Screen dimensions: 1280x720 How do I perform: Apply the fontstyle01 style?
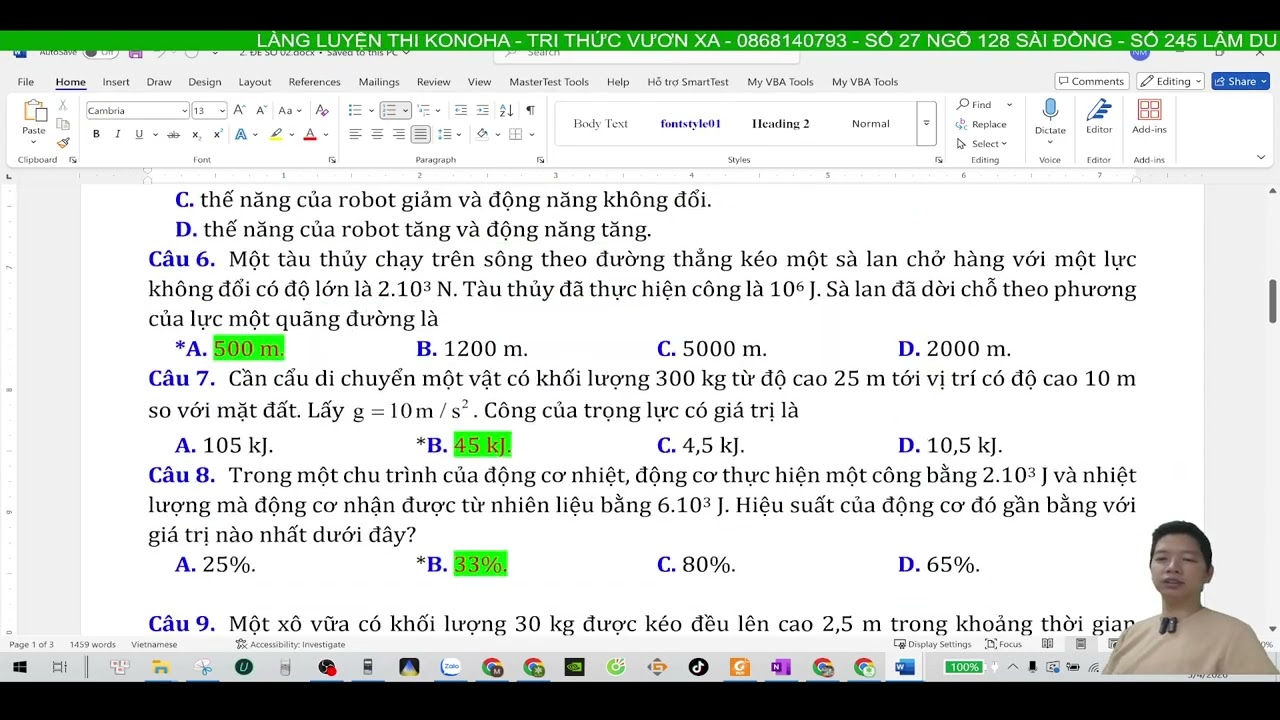[690, 124]
